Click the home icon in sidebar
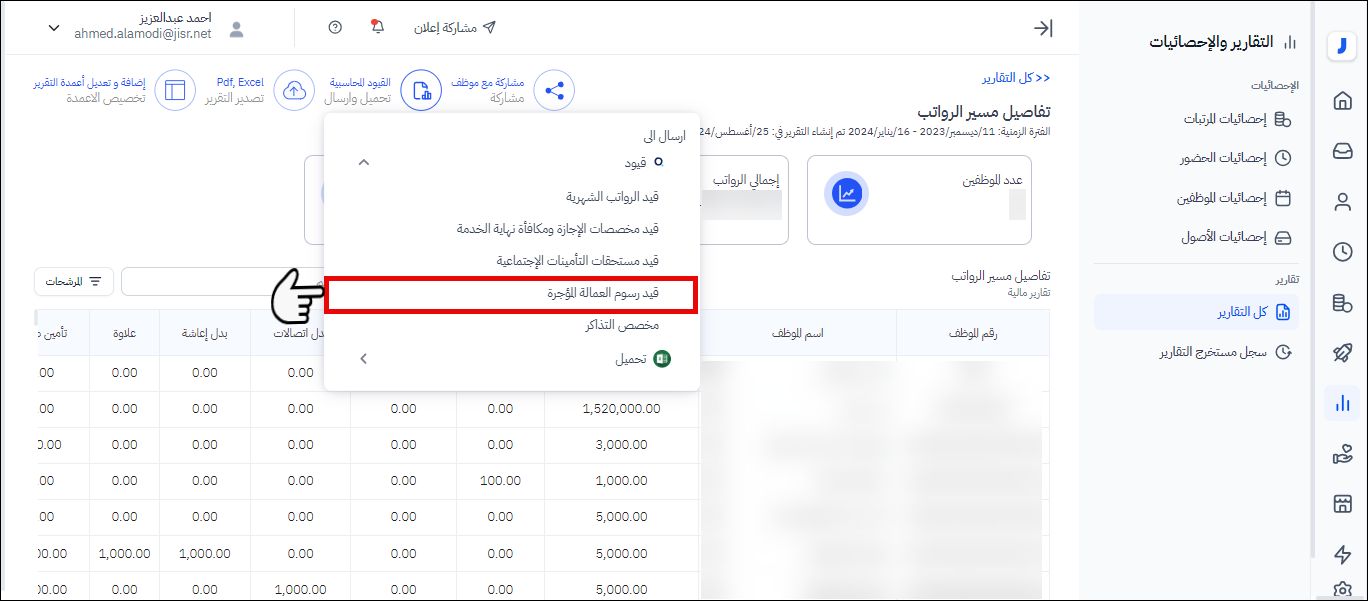Image resolution: width=1368 pixels, height=601 pixels. pos(1342,100)
